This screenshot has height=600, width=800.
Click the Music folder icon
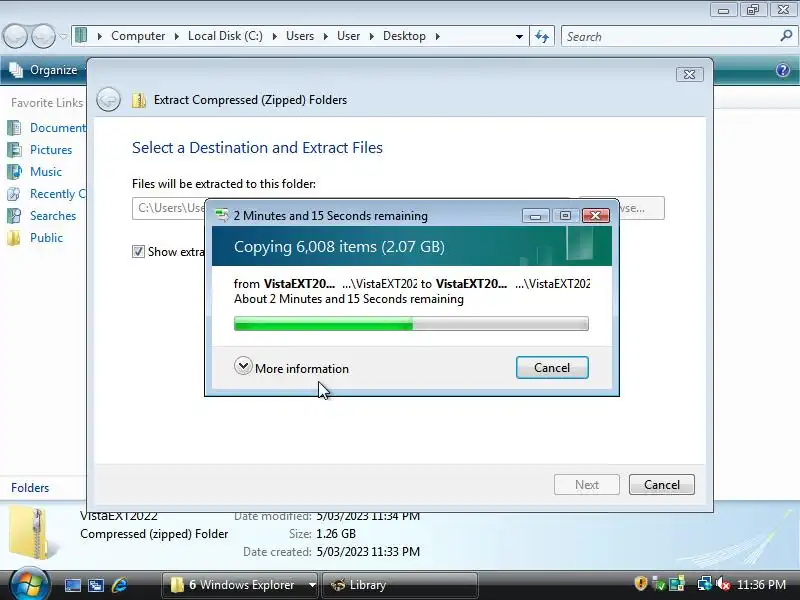click(x=14, y=171)
